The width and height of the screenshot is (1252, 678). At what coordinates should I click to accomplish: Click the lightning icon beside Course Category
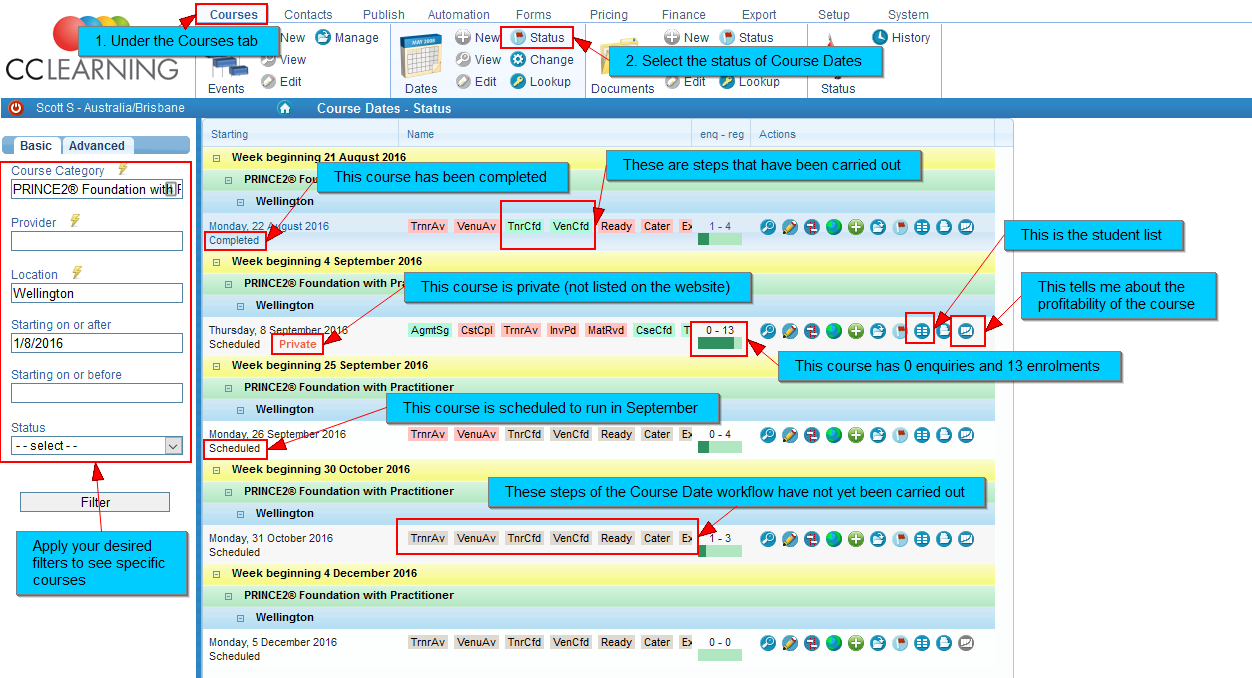click(123, 170)
